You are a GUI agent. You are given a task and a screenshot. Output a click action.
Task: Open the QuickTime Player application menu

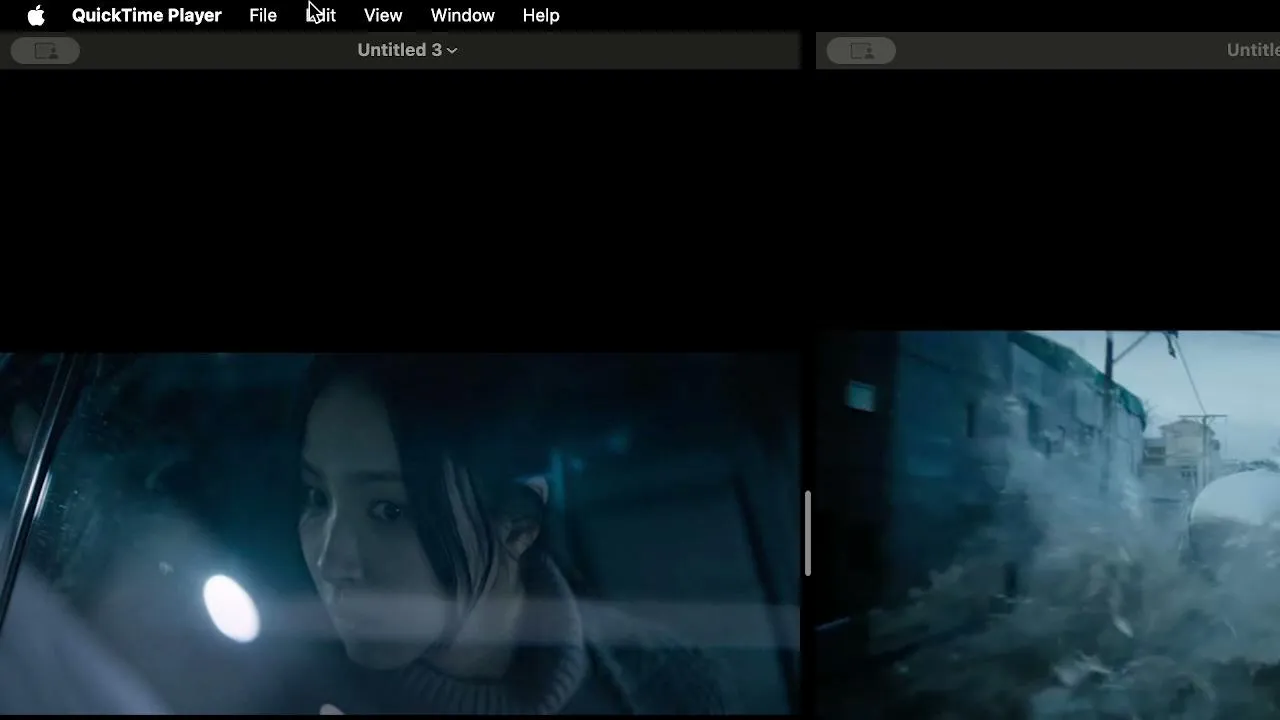[x=147, y=16]
